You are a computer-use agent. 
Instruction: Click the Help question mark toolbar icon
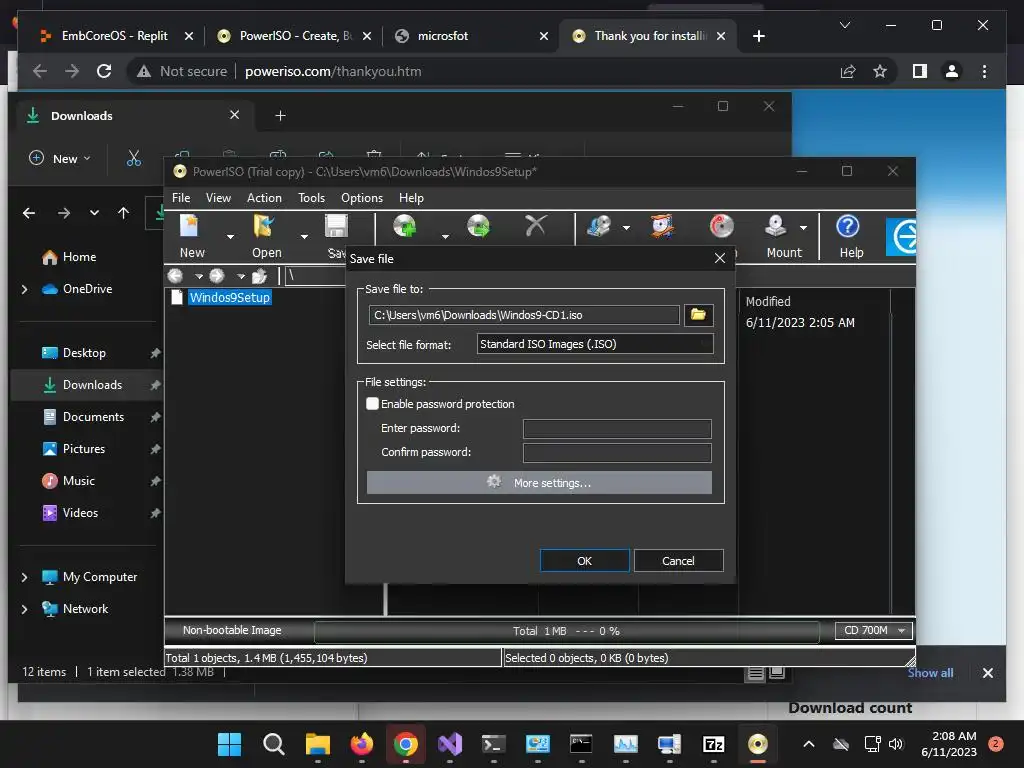tap(848, 227)
